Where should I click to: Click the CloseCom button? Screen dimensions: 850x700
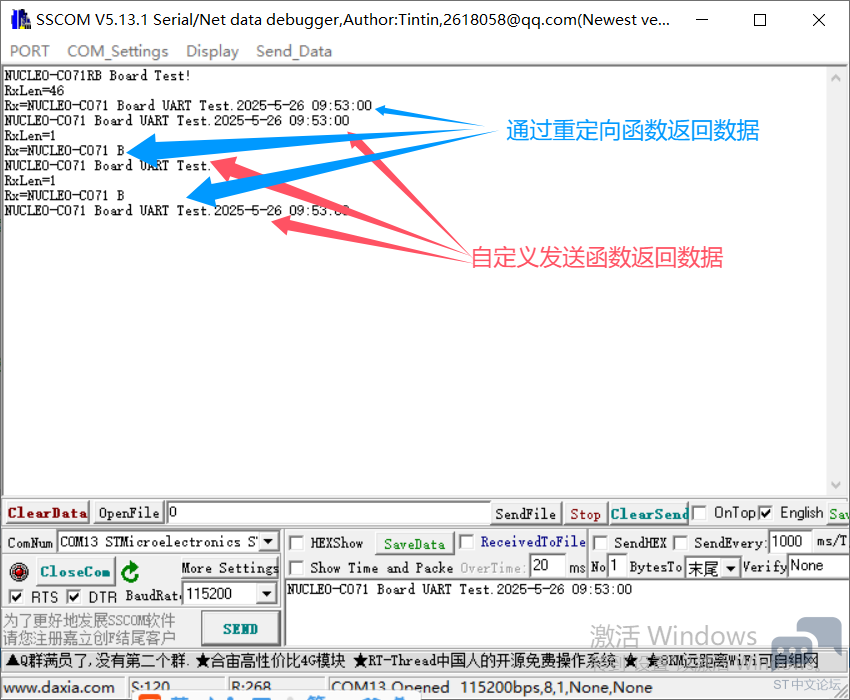coord(75,571)
